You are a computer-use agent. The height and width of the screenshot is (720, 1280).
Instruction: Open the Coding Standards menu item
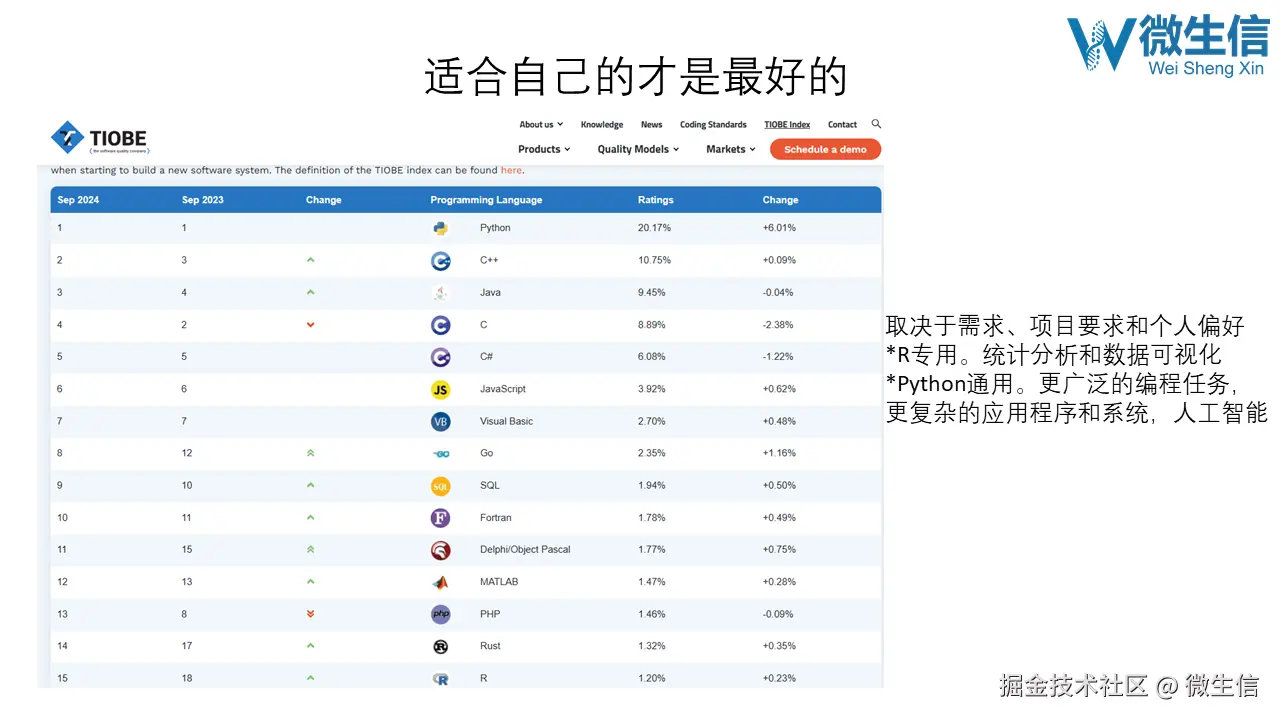[x=712, y=124]
